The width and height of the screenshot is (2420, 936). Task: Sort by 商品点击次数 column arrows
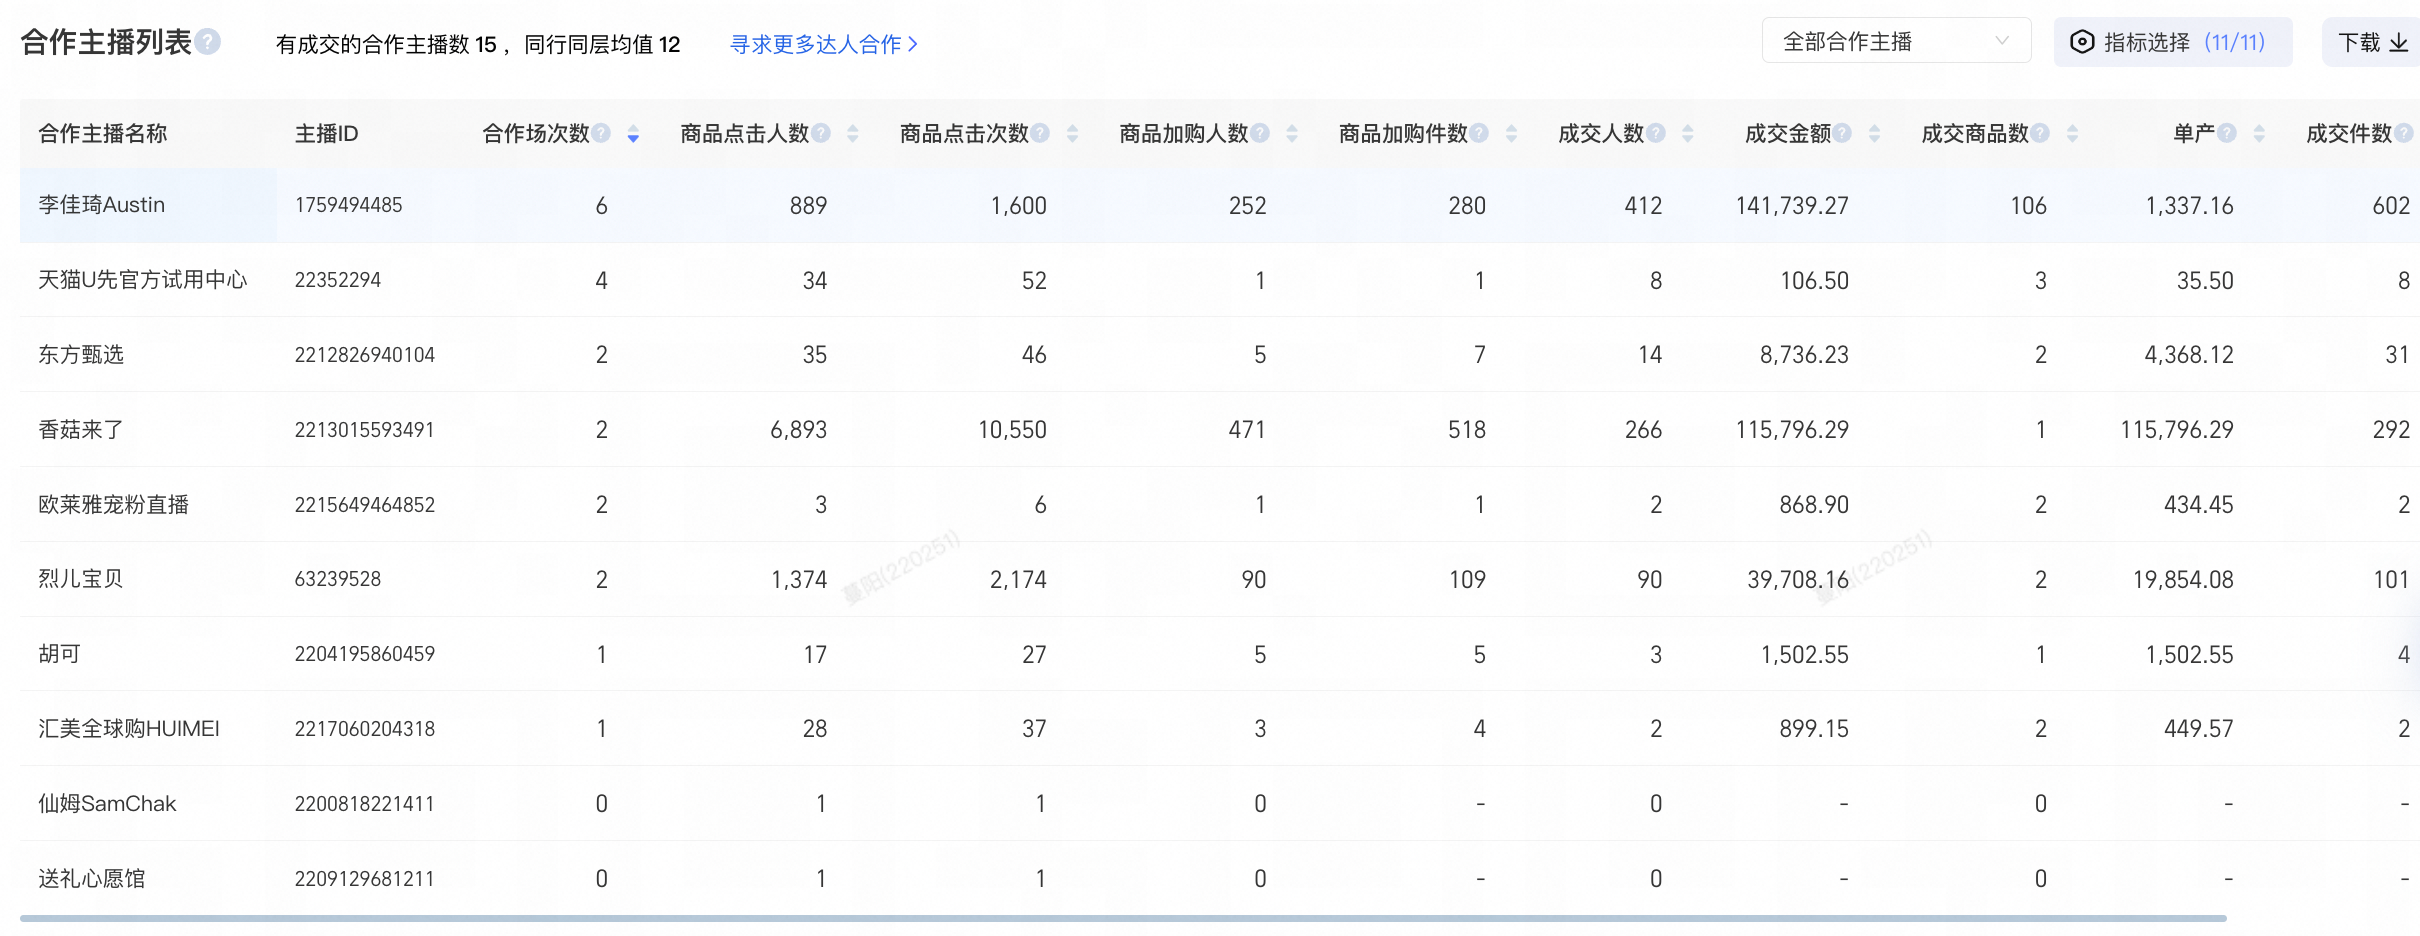pyautogui.click(x=1072, y=134)
